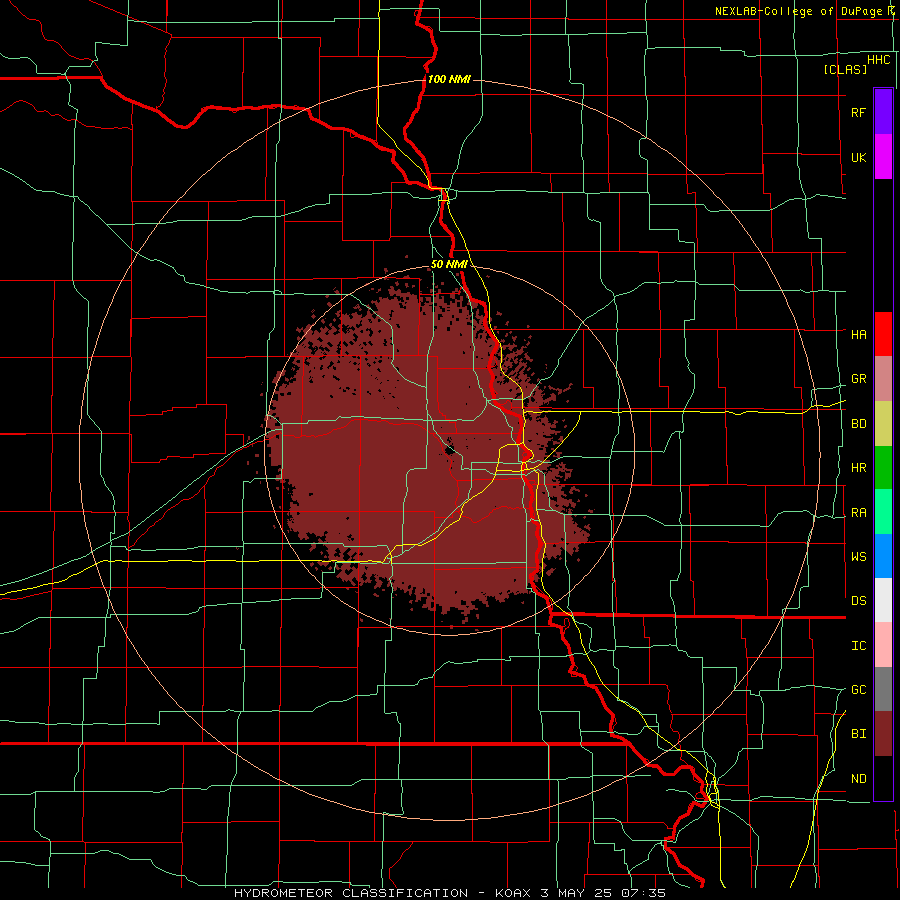Click the 100 NMI range ring label

click(449, 79)
